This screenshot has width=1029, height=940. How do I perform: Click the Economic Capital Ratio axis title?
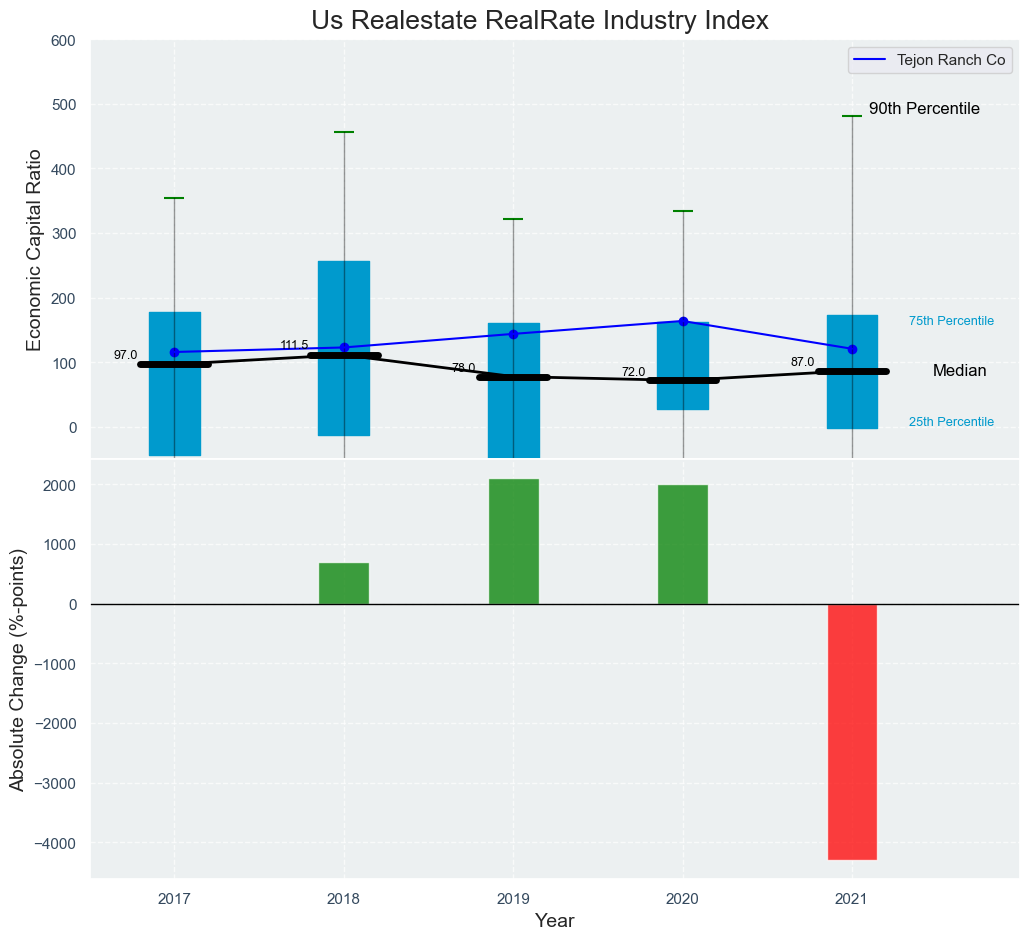33,249
